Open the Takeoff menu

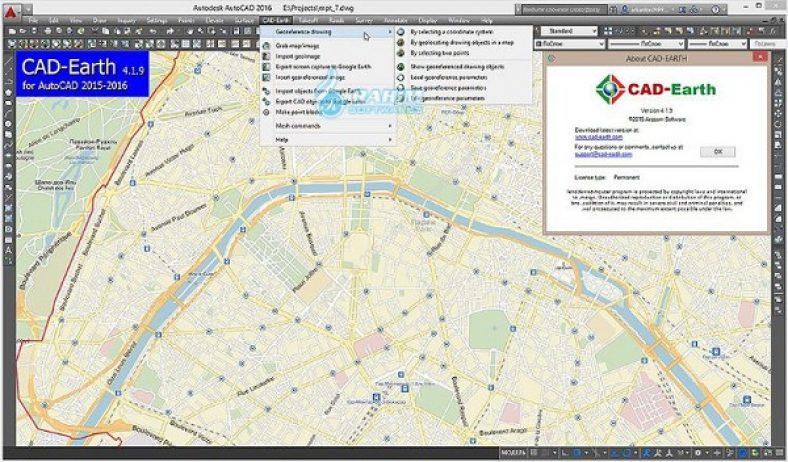(308, 20)
